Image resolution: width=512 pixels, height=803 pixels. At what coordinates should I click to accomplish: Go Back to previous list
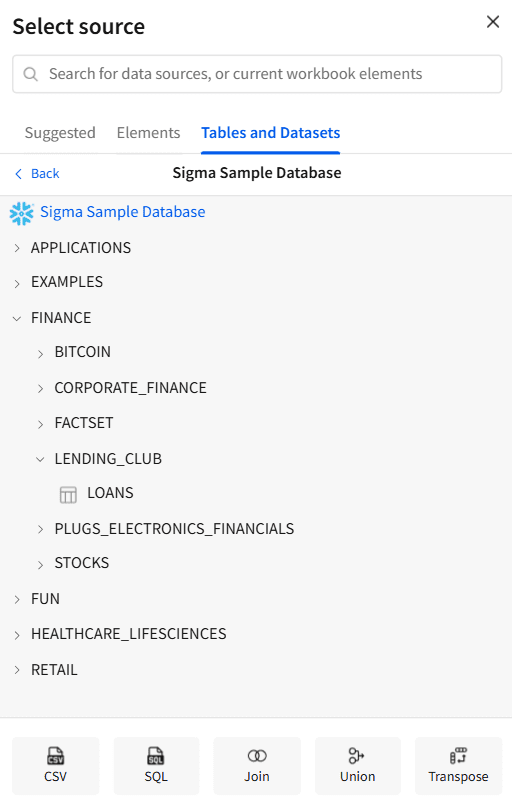coord(37,174)
